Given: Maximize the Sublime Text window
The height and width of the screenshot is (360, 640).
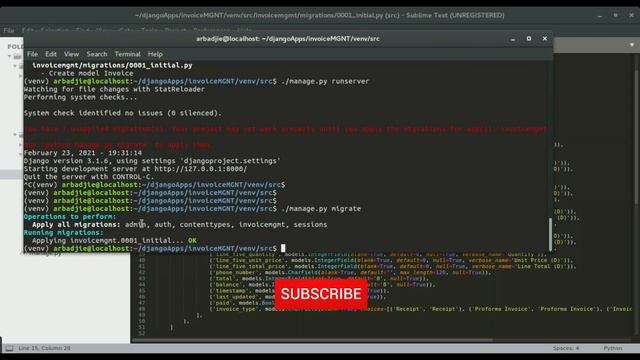Looking at the screenshot, I should pyautogui.click(x=616, y=15).
